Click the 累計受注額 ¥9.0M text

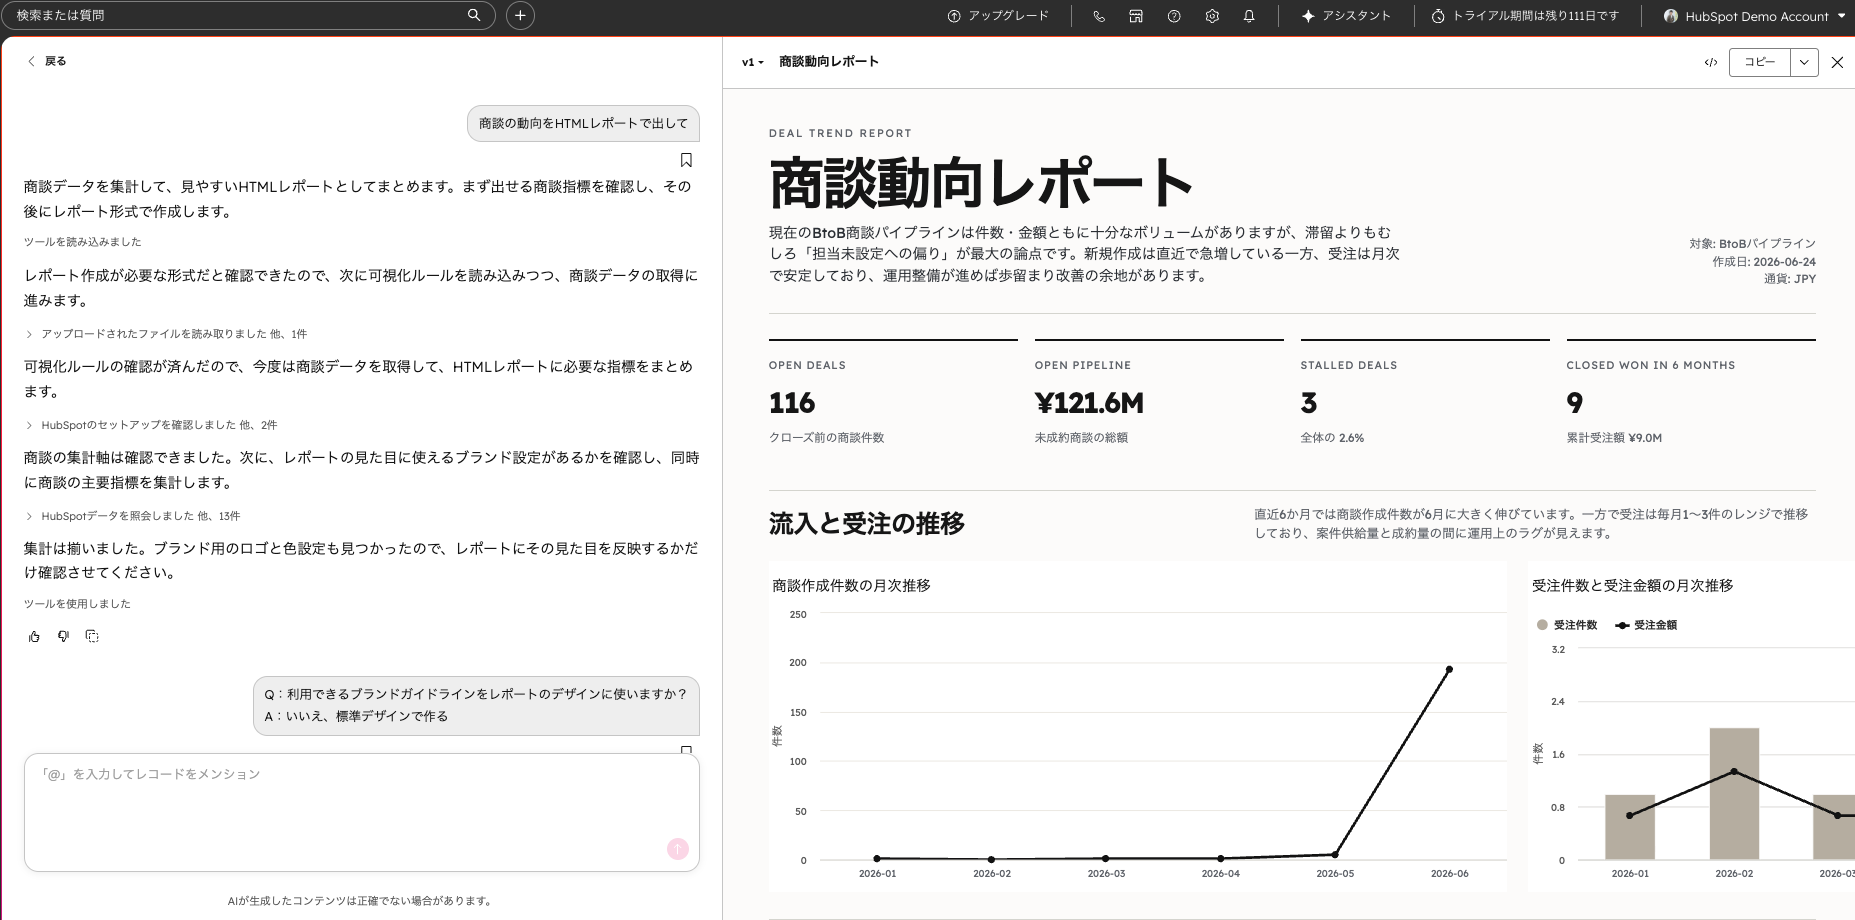coord(1614,438)
